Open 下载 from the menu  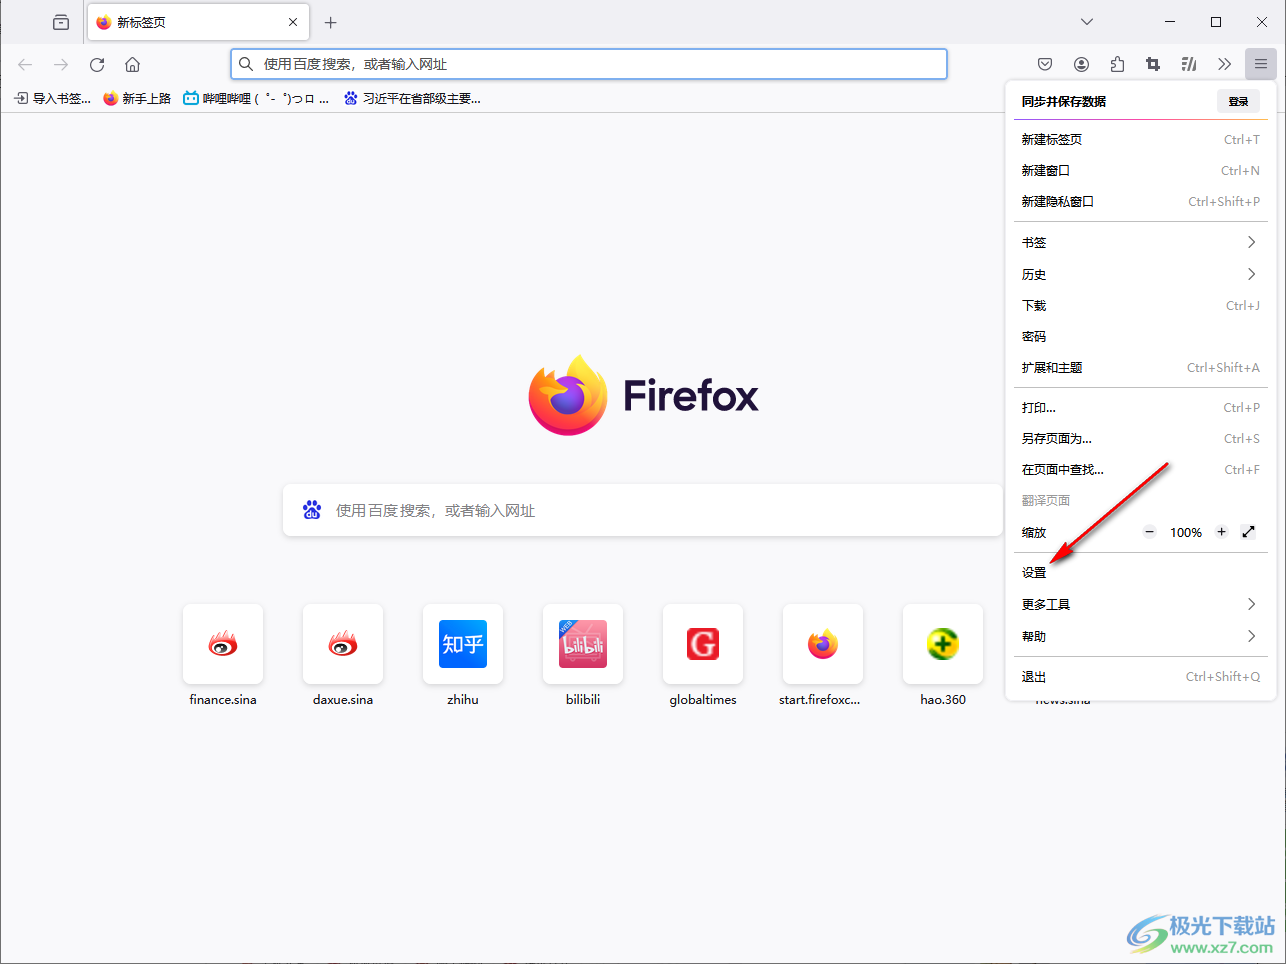coord(1140,305)
